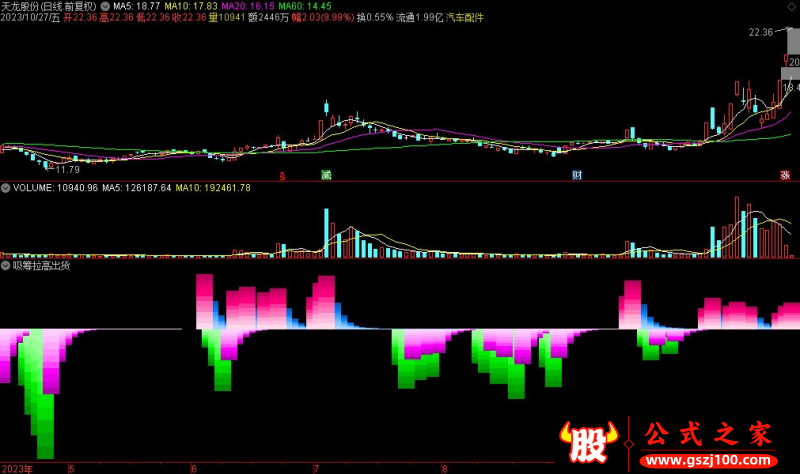Open the VOLUME indicator dropdown circle

click(x=6, y=188)
